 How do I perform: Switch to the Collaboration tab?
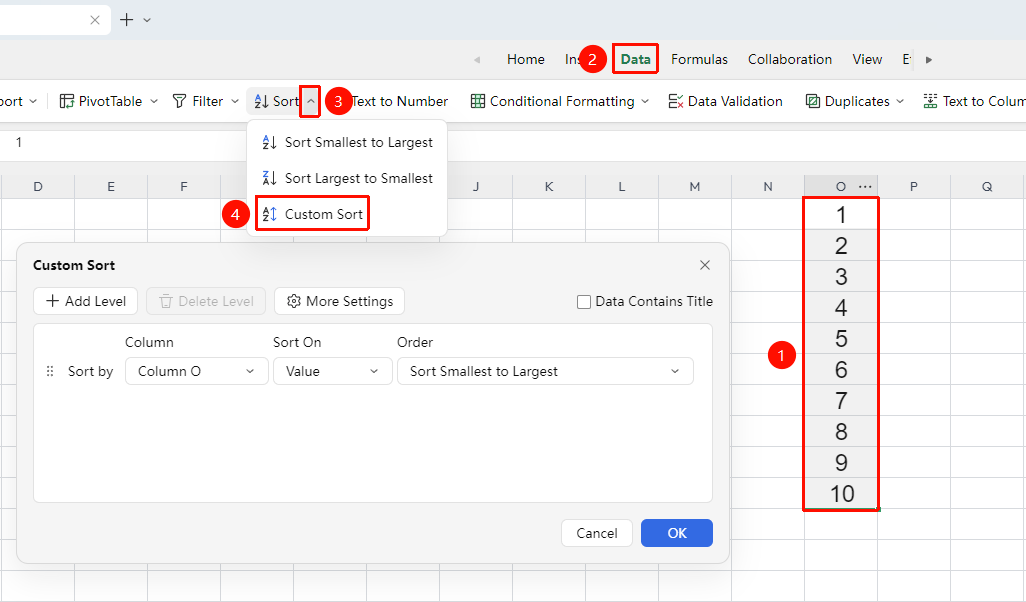790,60
